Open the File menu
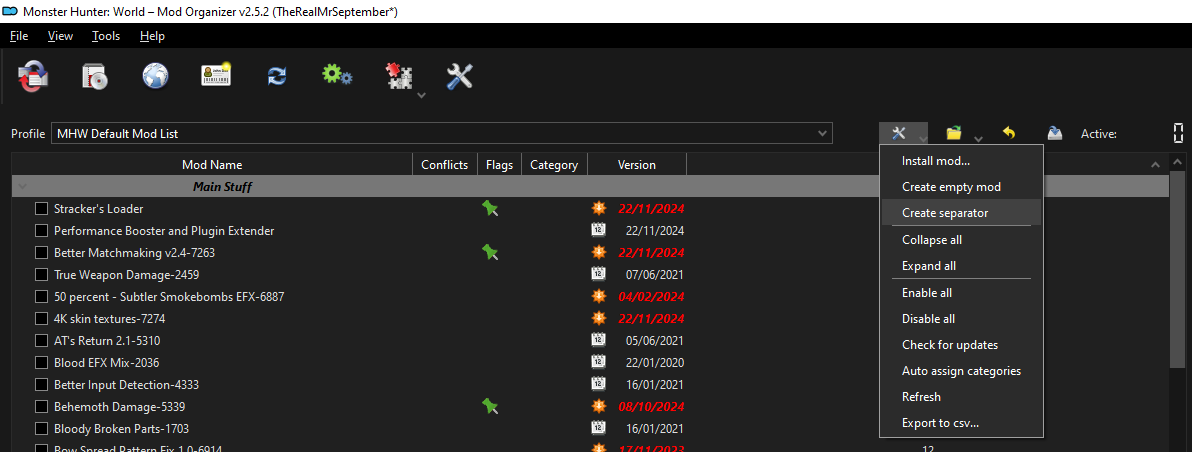The image size is (1192, 452). [x=19, y=36]
